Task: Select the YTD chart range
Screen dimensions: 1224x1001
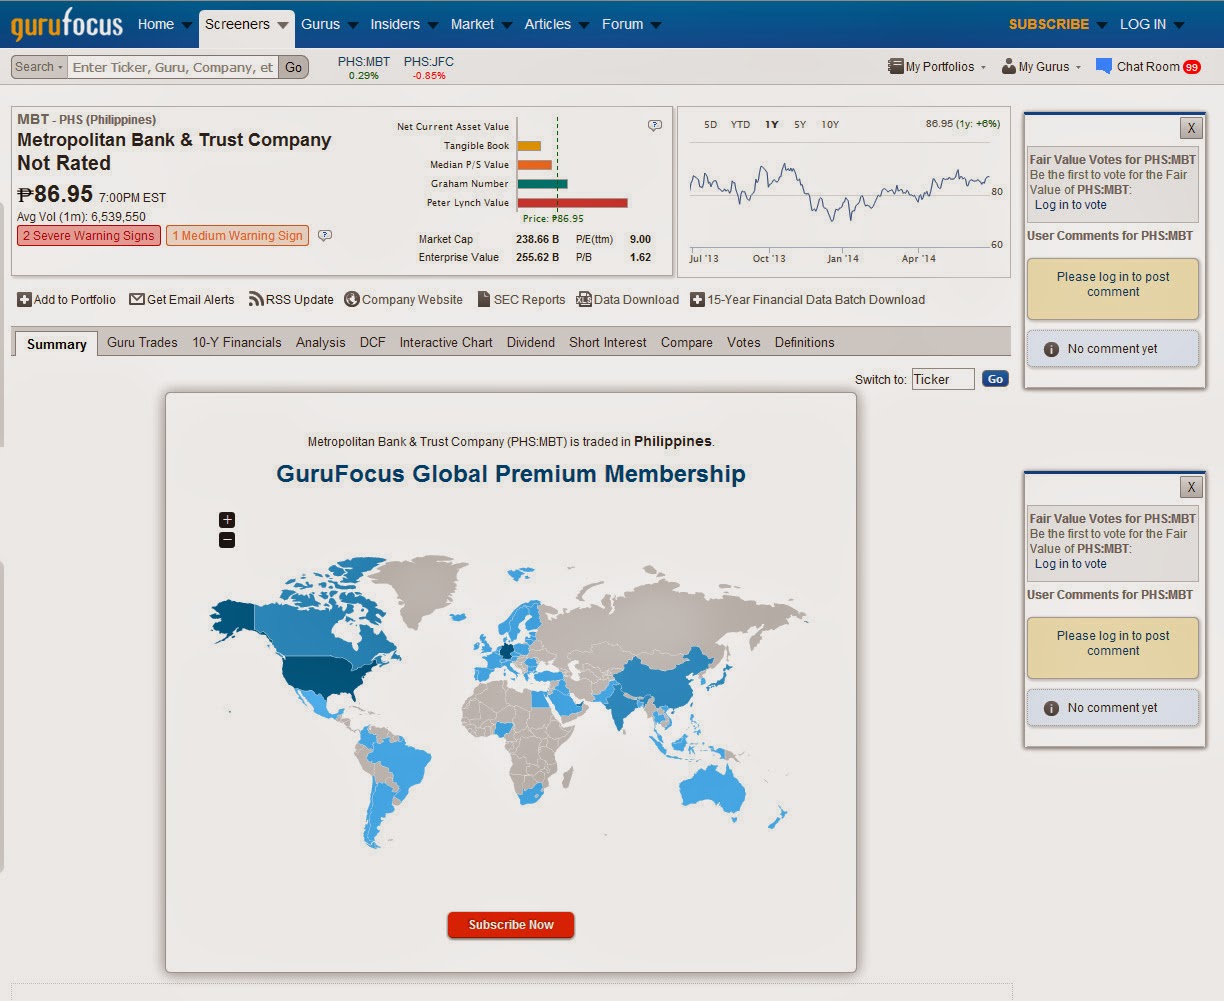Action: (740, 125)
